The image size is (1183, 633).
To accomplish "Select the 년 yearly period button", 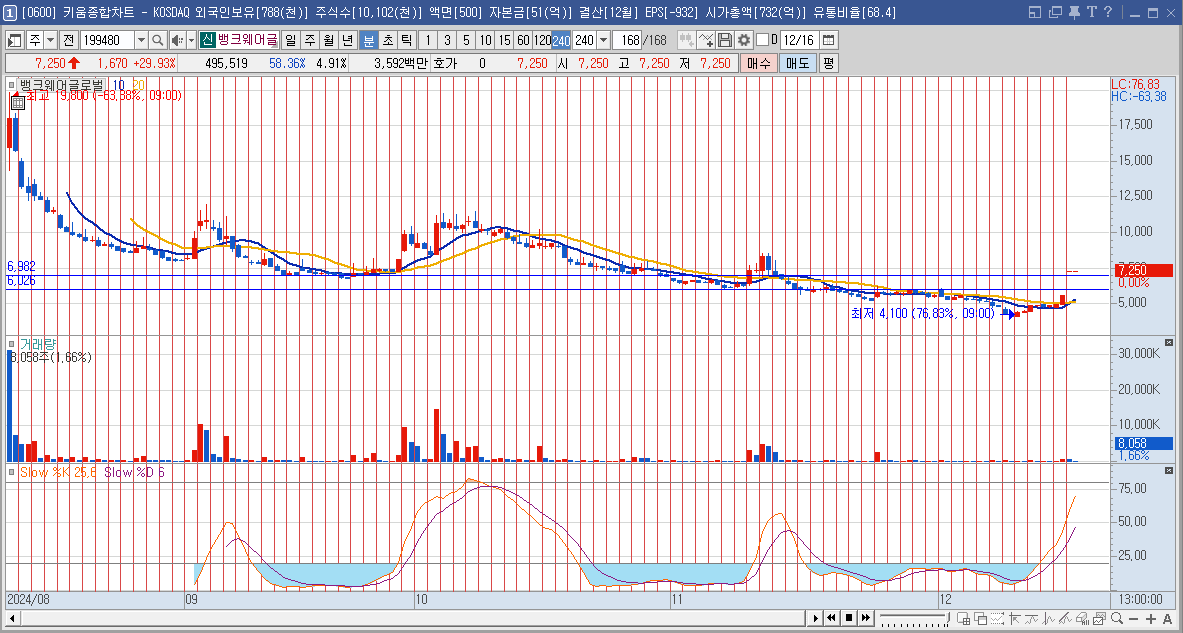I will pos(347,40).
